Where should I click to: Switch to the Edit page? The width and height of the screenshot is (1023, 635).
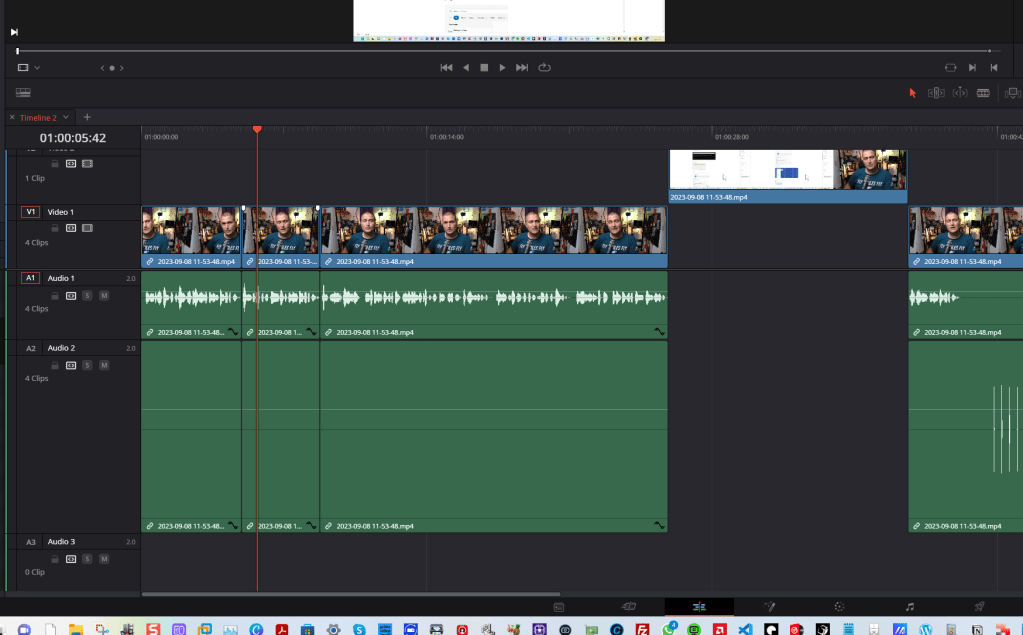pyautogui.click(x=699, y=607)
